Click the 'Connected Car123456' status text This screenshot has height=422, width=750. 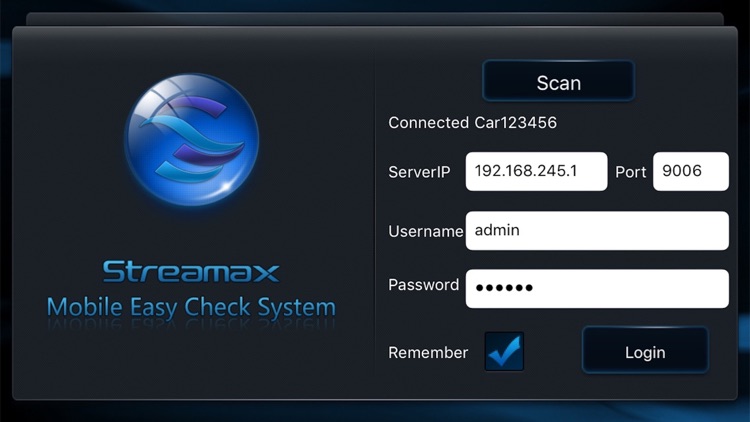[473, 122]
